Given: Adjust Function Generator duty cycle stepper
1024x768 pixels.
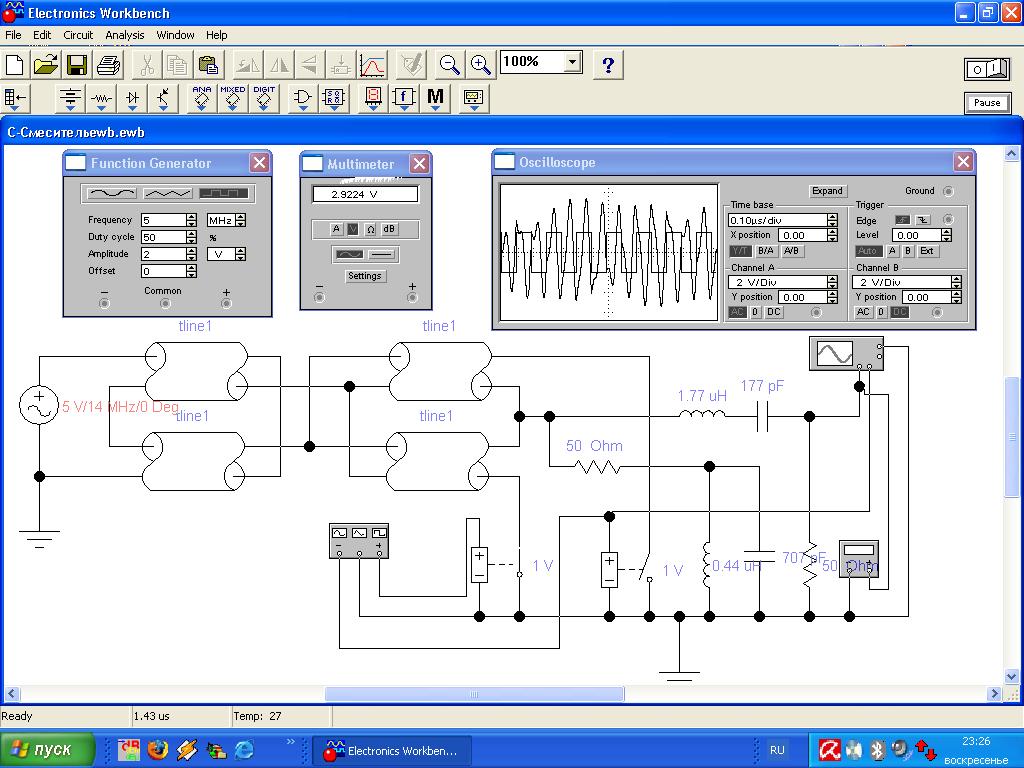Looking at the screenshot, I should [191, 237].
